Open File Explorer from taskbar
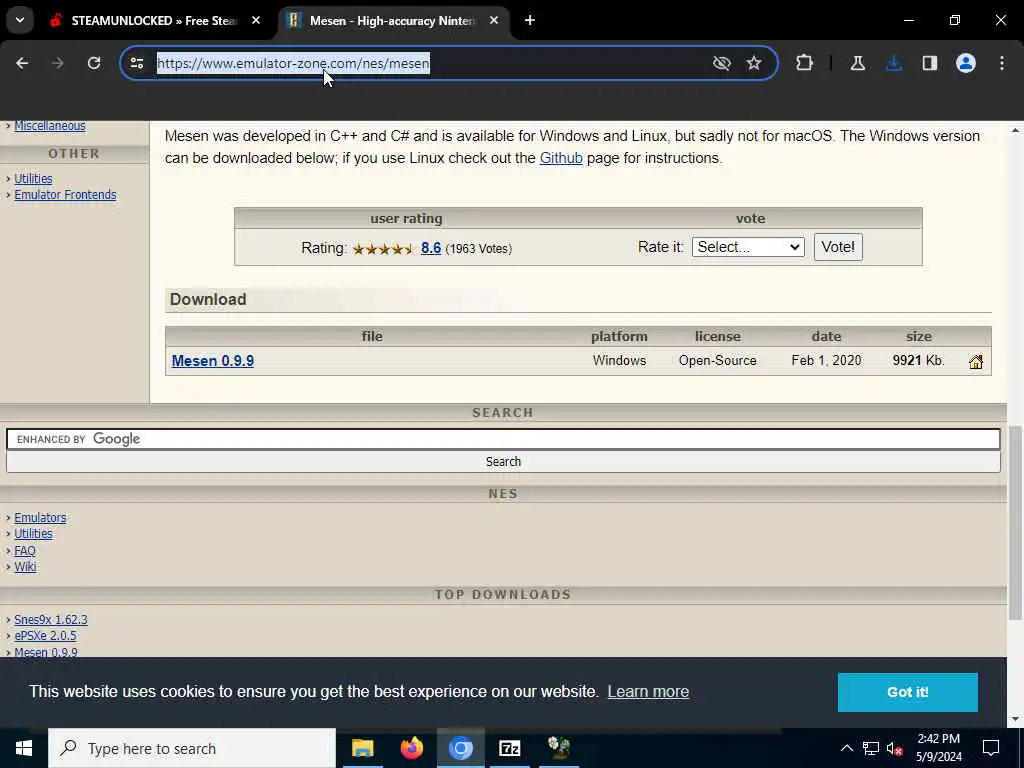The image size is (1024, 768). tap(362, 748)
